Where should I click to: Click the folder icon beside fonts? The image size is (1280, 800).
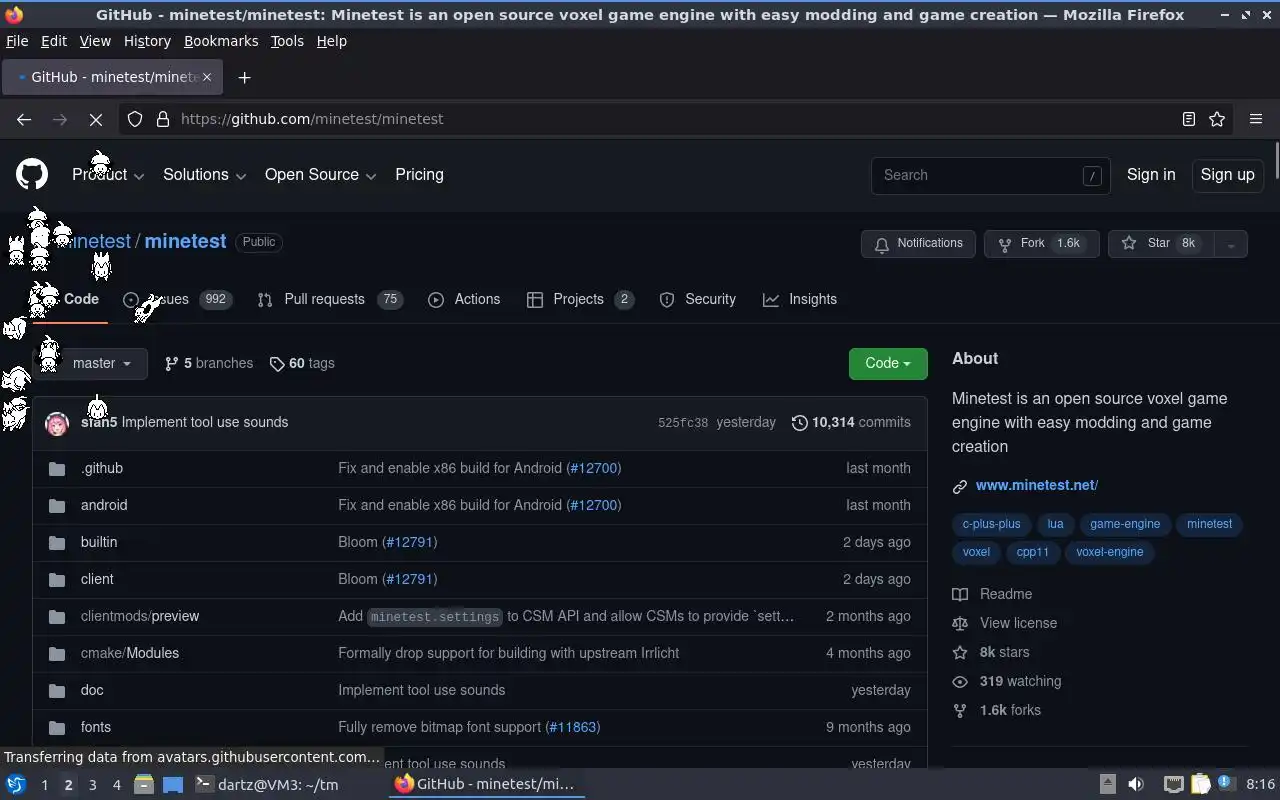57,727
